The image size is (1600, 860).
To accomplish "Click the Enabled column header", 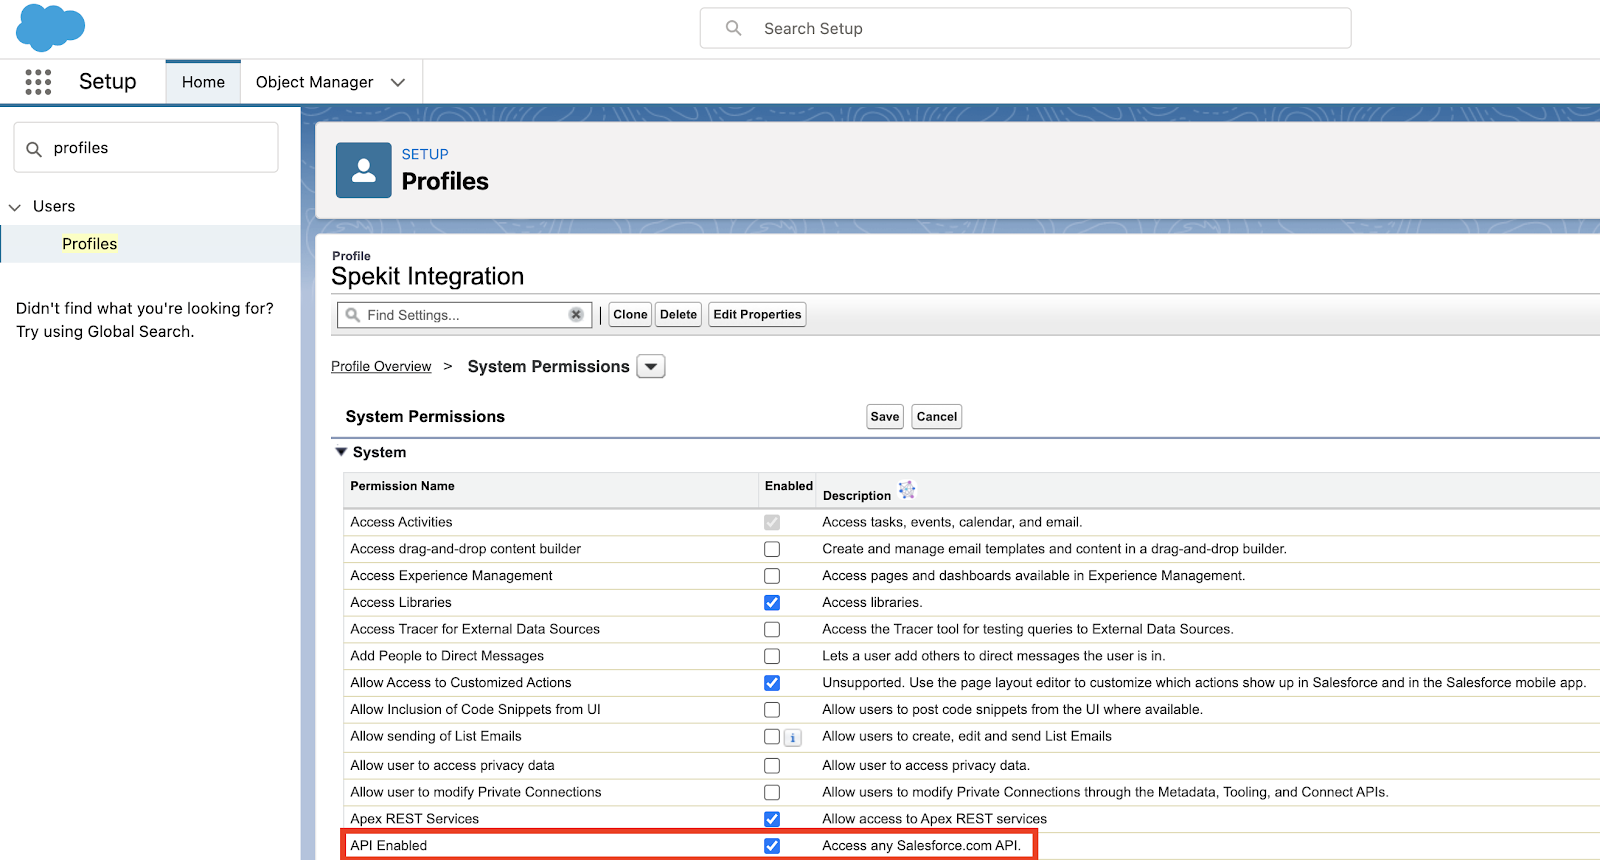I will (x=788, y=486).
